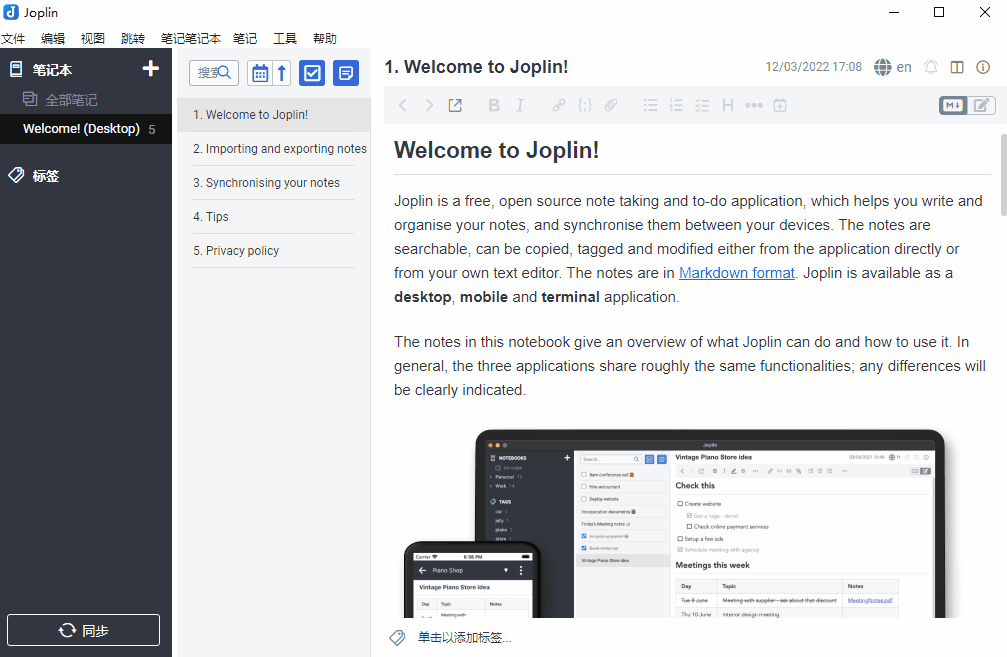
Task: Attach file paperclip icon
Action: point(611,105)
